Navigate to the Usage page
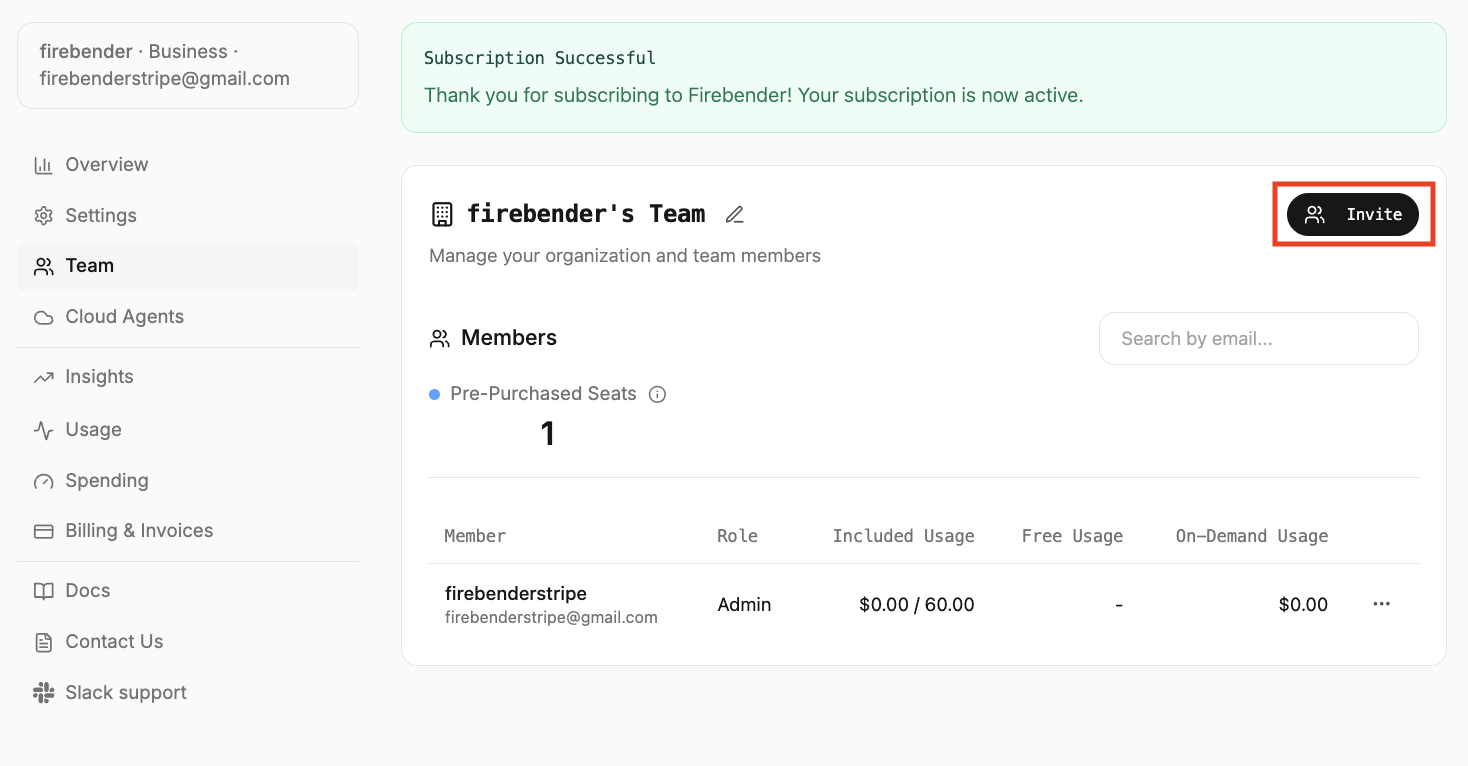The width and height of the screenshot is (1468, 766). (93, 430)
